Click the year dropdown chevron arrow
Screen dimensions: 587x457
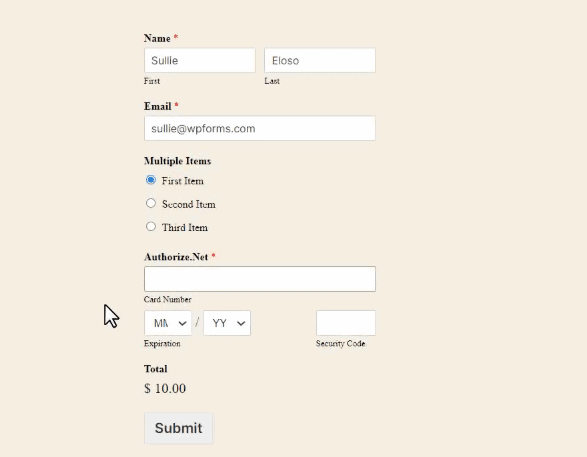[241, 323]
